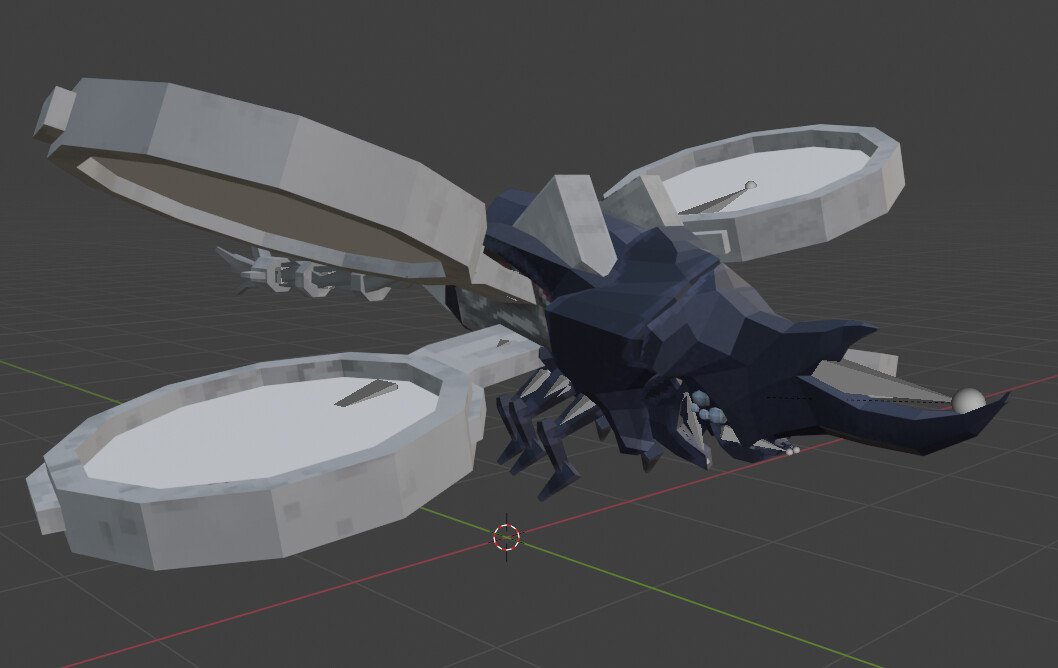Image resolution: width=1058 pixels, height=668 pixels.
Task: Click the white sphere at the mandible tip
Action: [967, 400]
